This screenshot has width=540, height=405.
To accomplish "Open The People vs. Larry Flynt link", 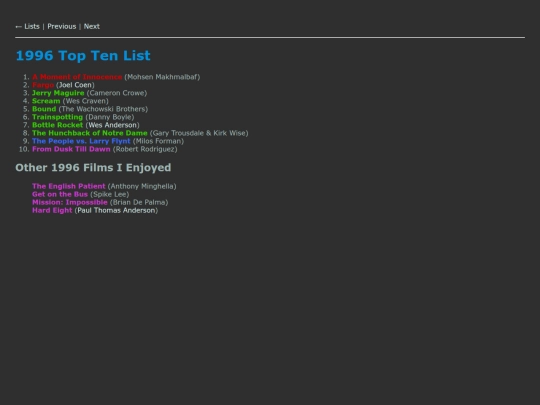I will click(x=81, y=141).
